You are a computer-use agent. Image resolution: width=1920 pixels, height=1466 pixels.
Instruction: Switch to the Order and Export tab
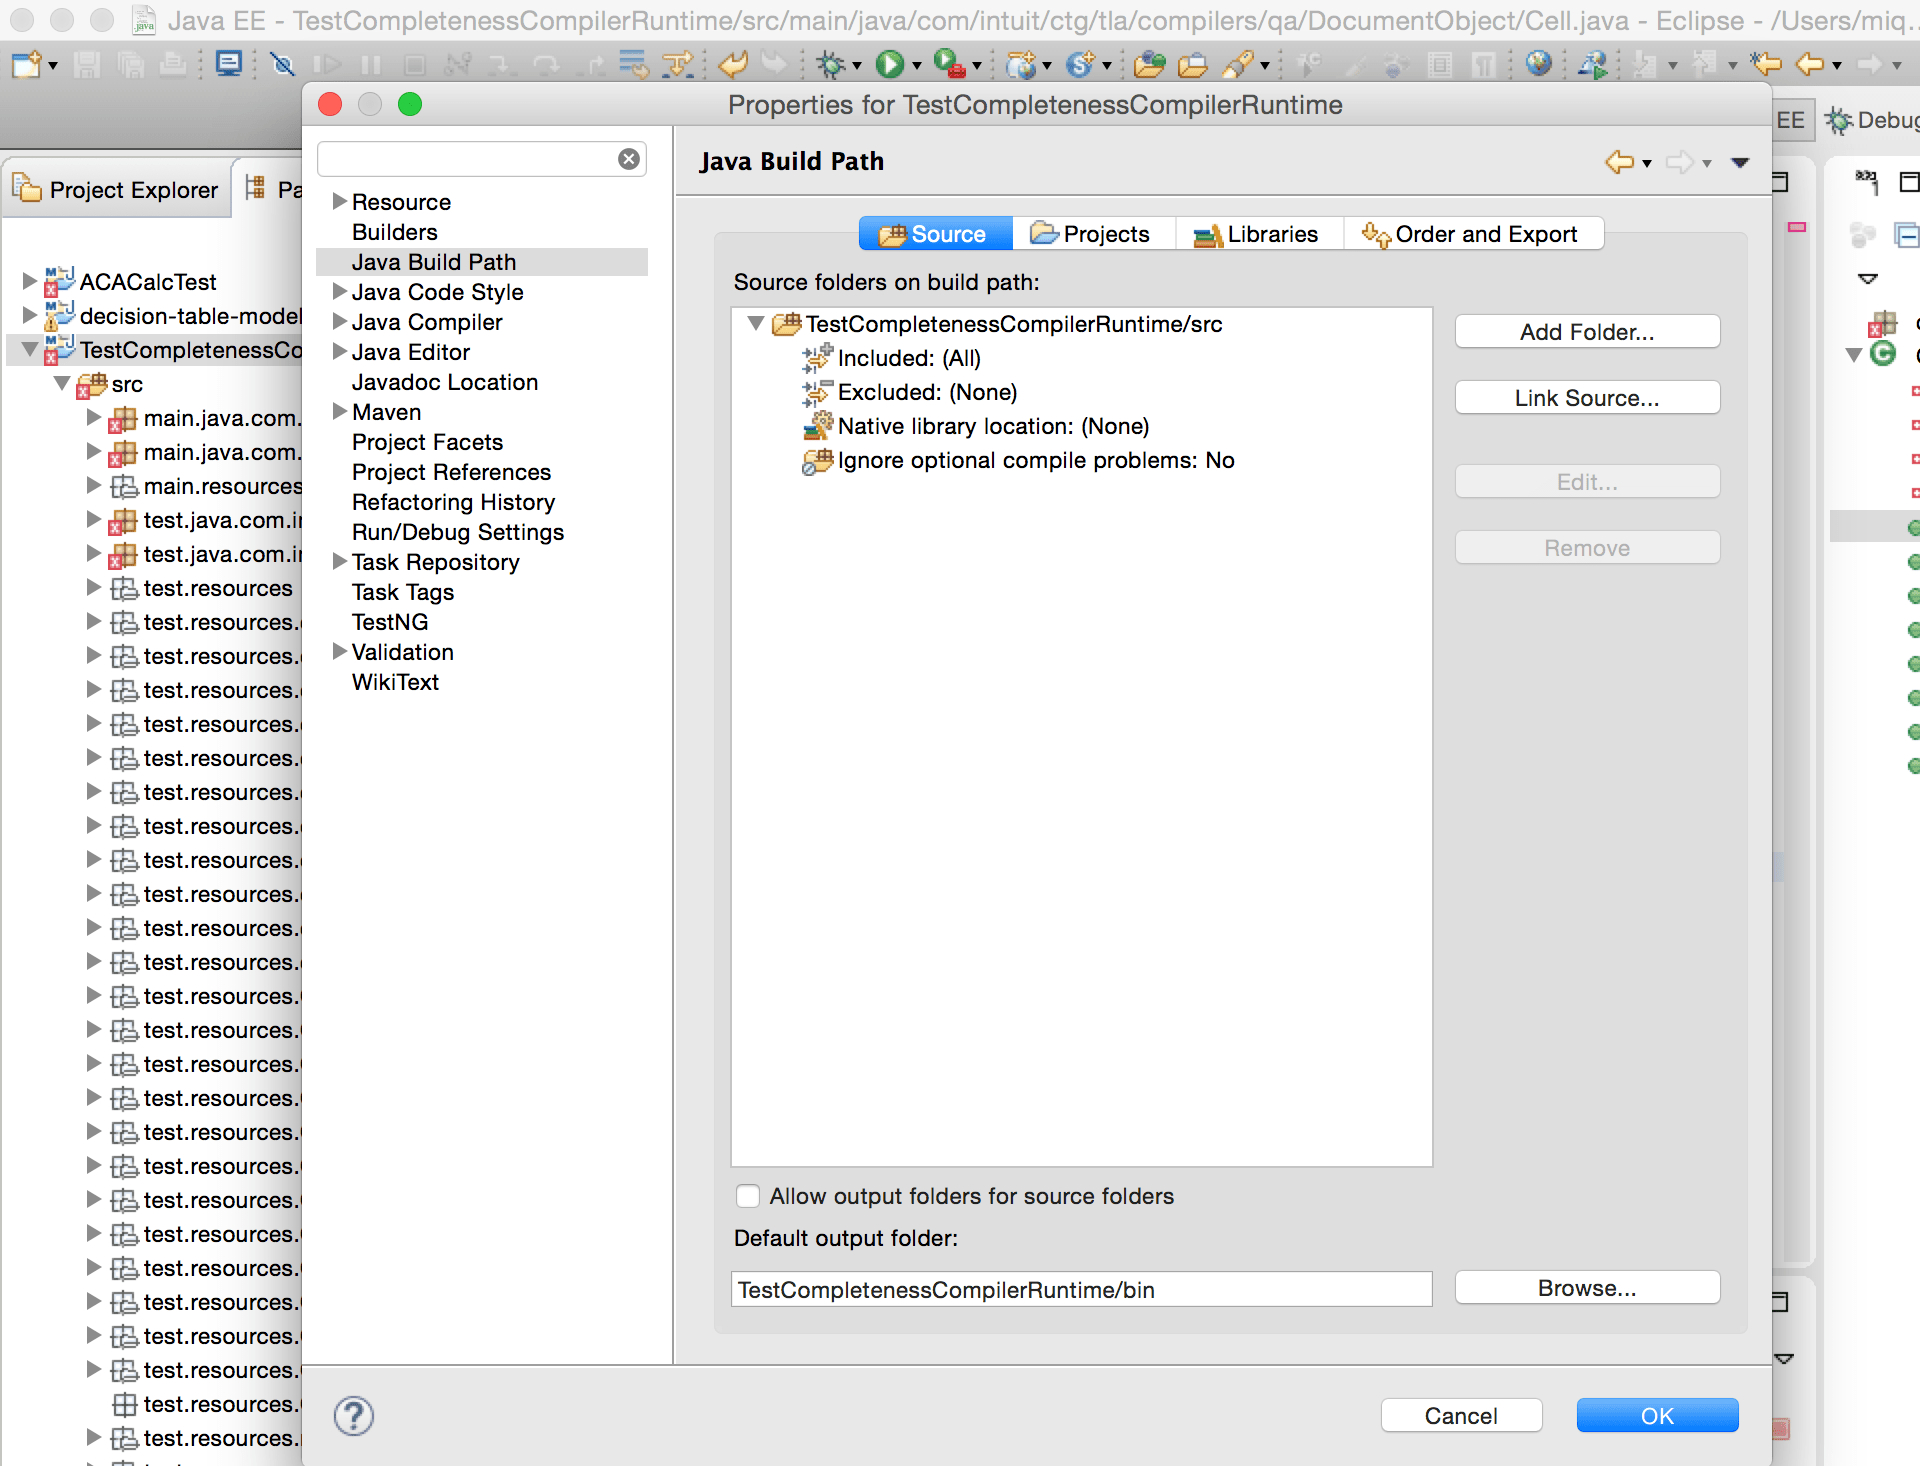1474,234
